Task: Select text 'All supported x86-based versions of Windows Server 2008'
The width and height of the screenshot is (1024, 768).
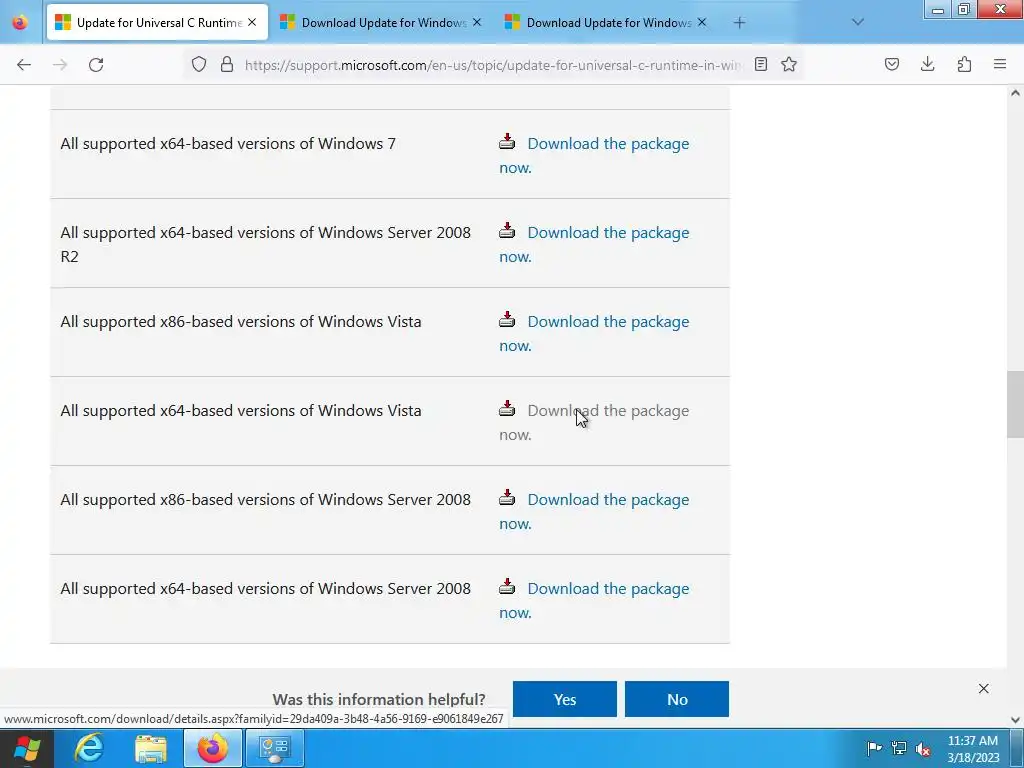Action: click(x=265, y=500)
